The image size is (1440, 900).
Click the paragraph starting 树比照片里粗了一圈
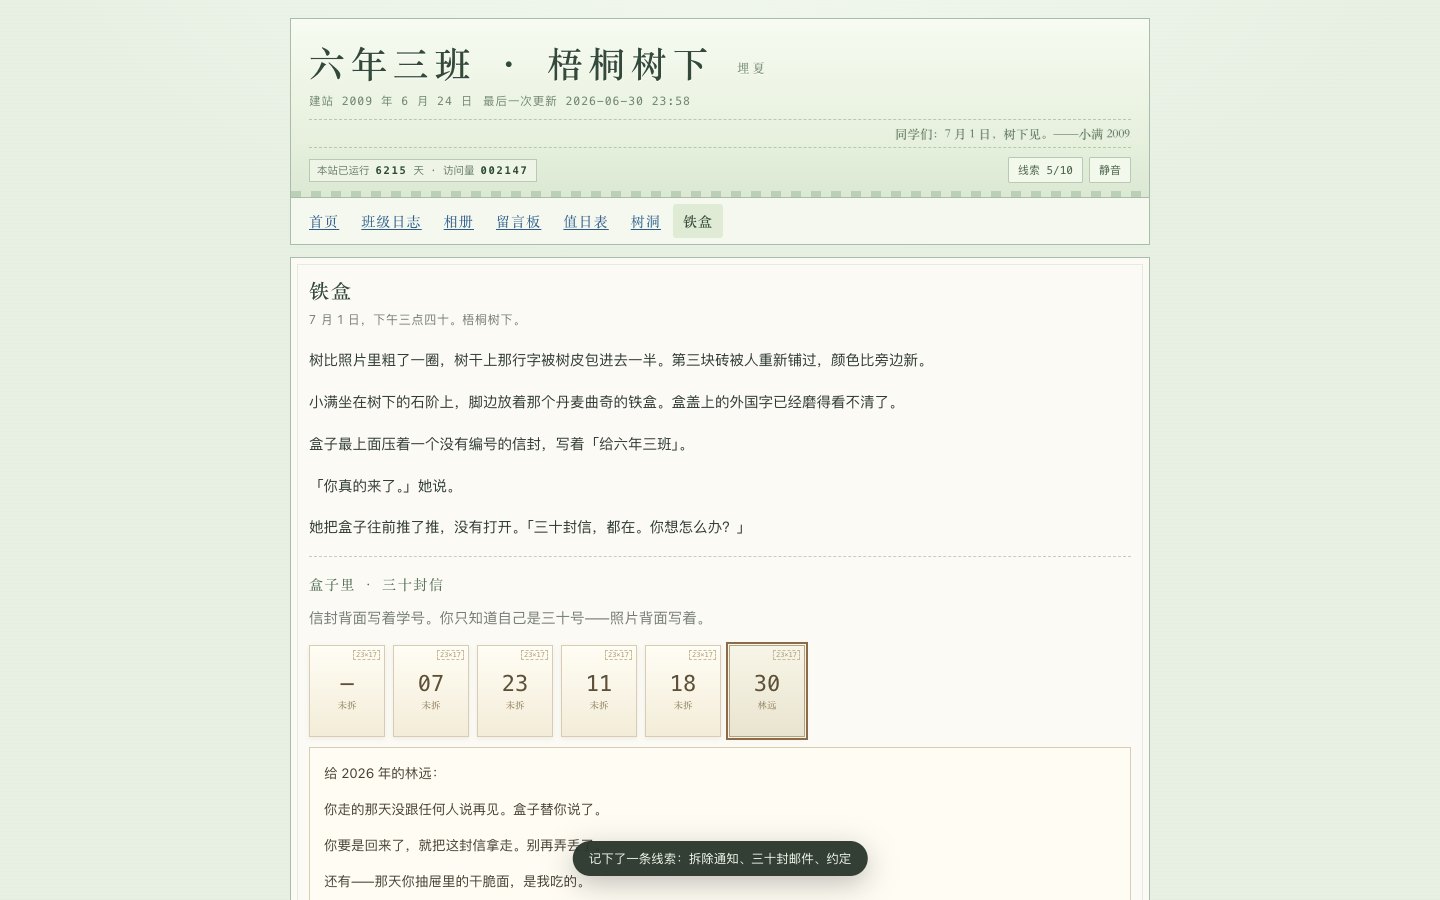click(620, 360)
